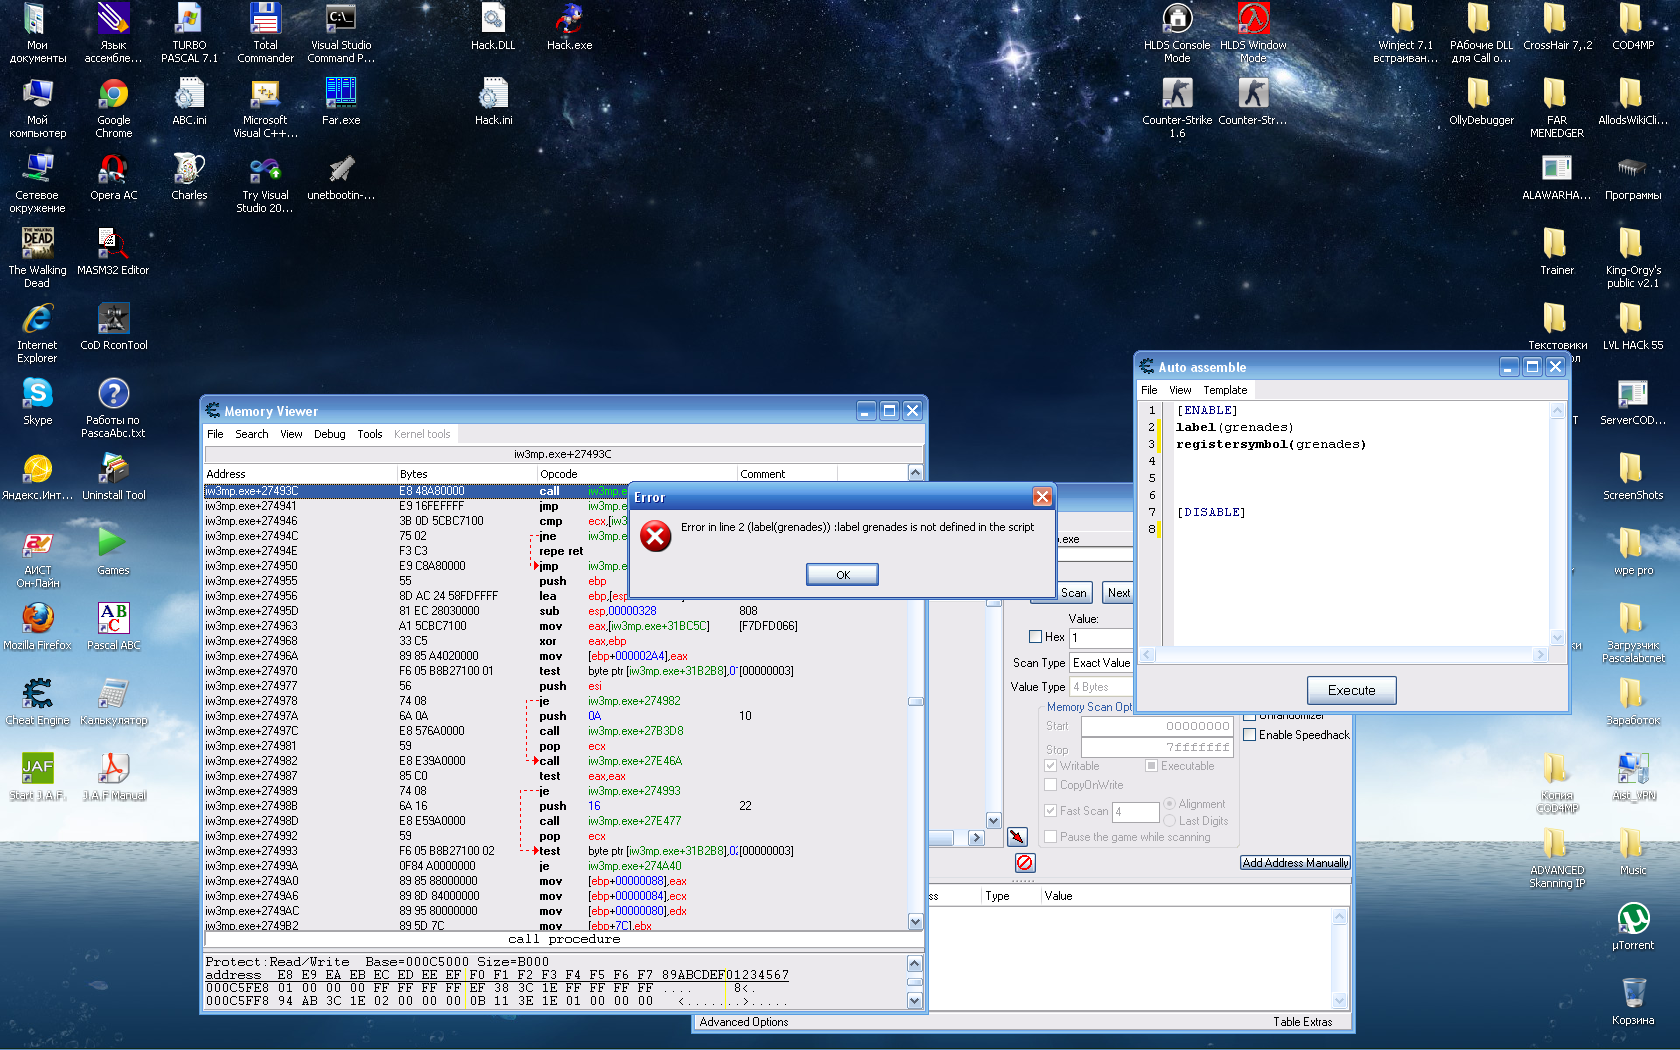Open Search menu in Memory Viewer
The width and height of the screenshot is (1680, 1050).
click(251, 434)
